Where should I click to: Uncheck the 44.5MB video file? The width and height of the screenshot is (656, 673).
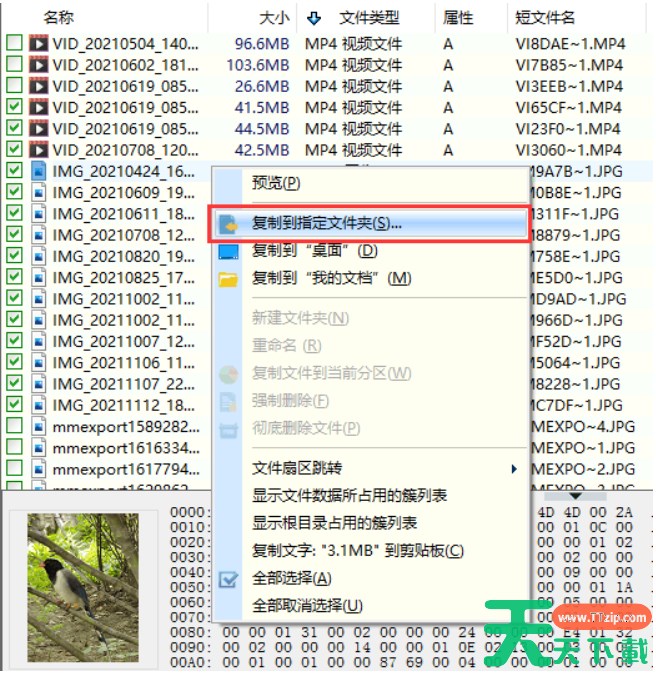[x=15, y=128]
